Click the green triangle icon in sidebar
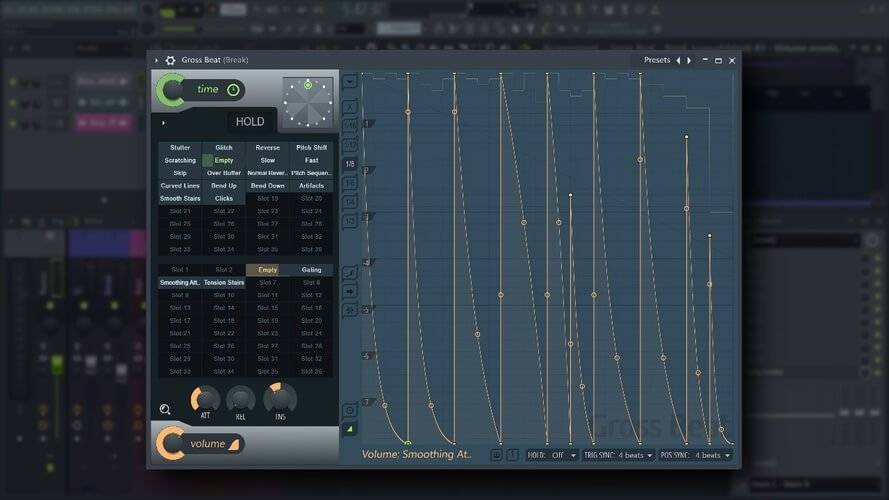Viewport: 889px width, 500px height. (350, 429)
